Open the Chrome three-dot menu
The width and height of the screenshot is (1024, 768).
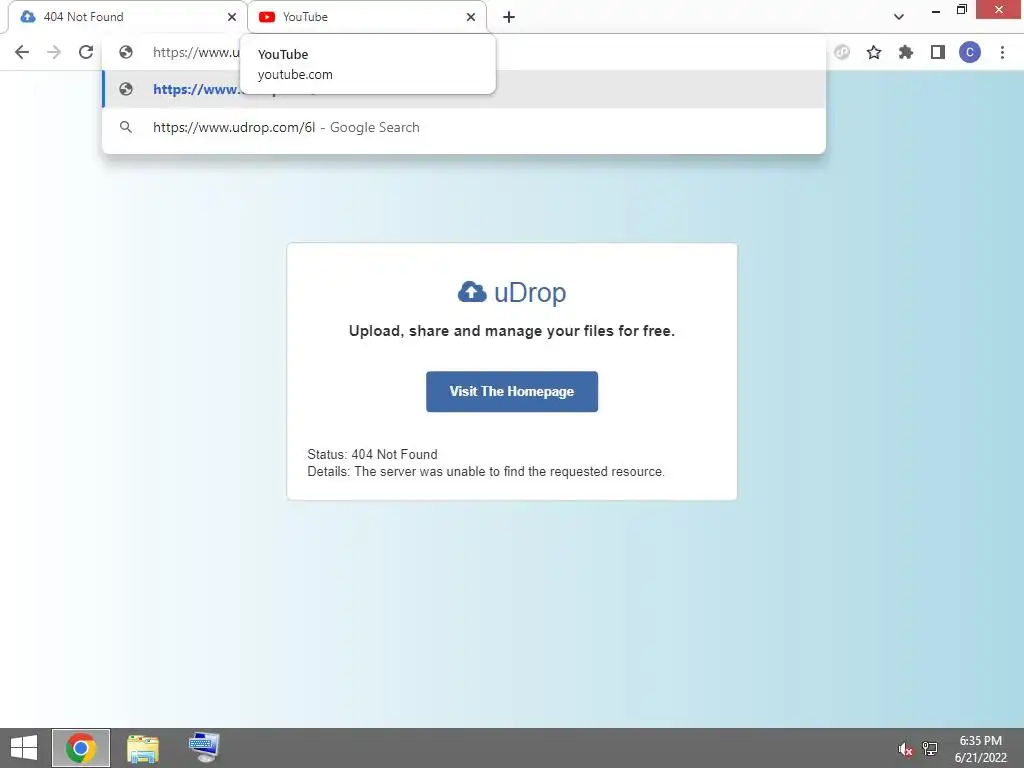(1002, 52)
